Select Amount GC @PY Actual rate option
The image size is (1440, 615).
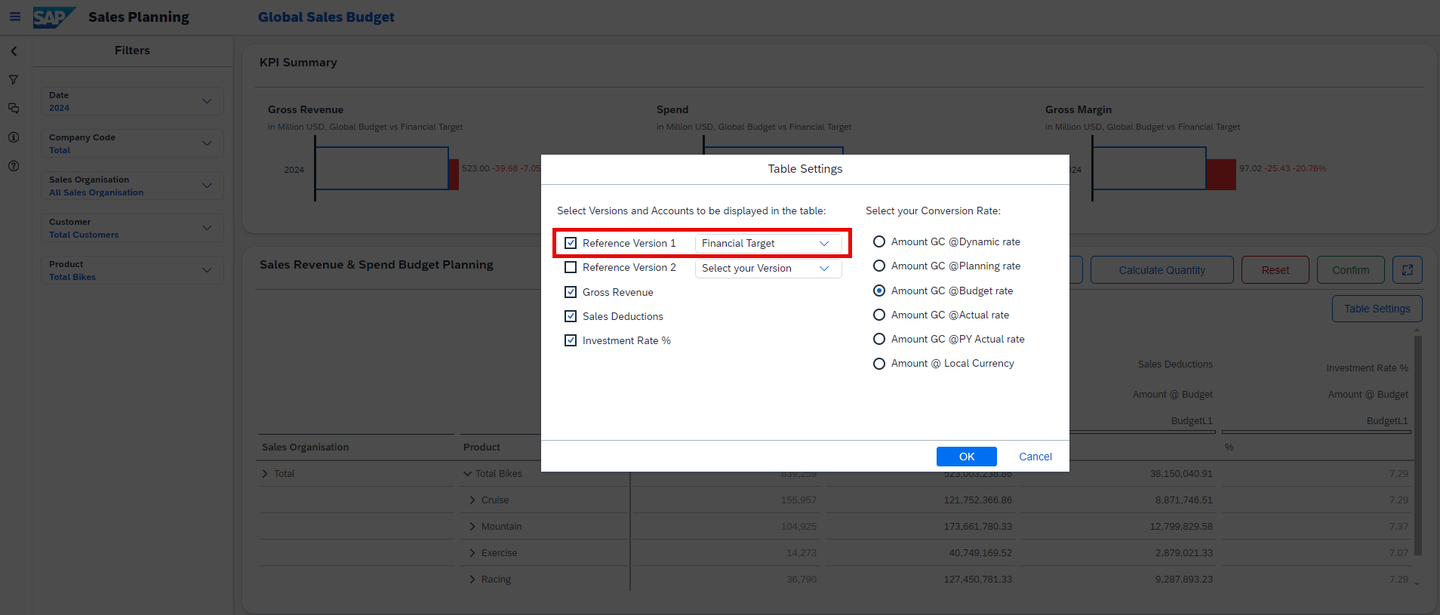[880, 339]
